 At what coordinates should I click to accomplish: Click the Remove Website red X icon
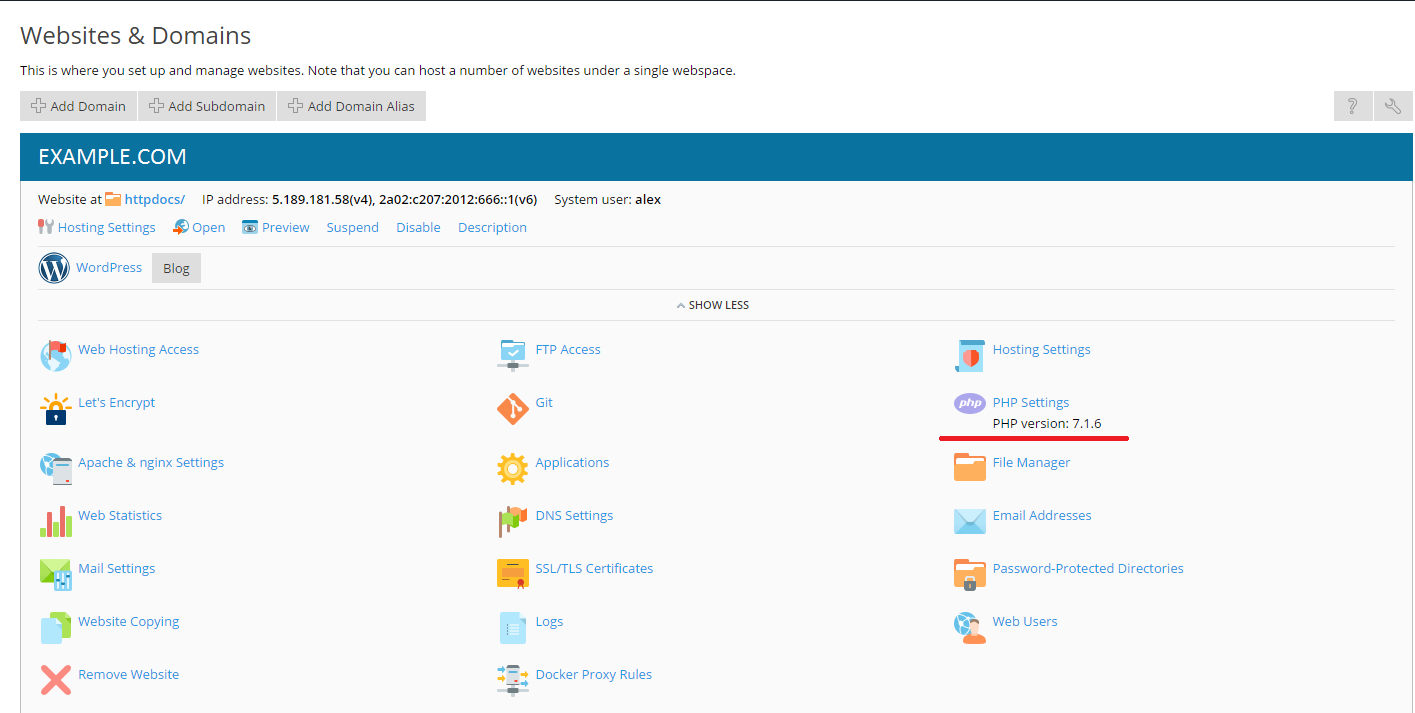click(x=55, y=680)
